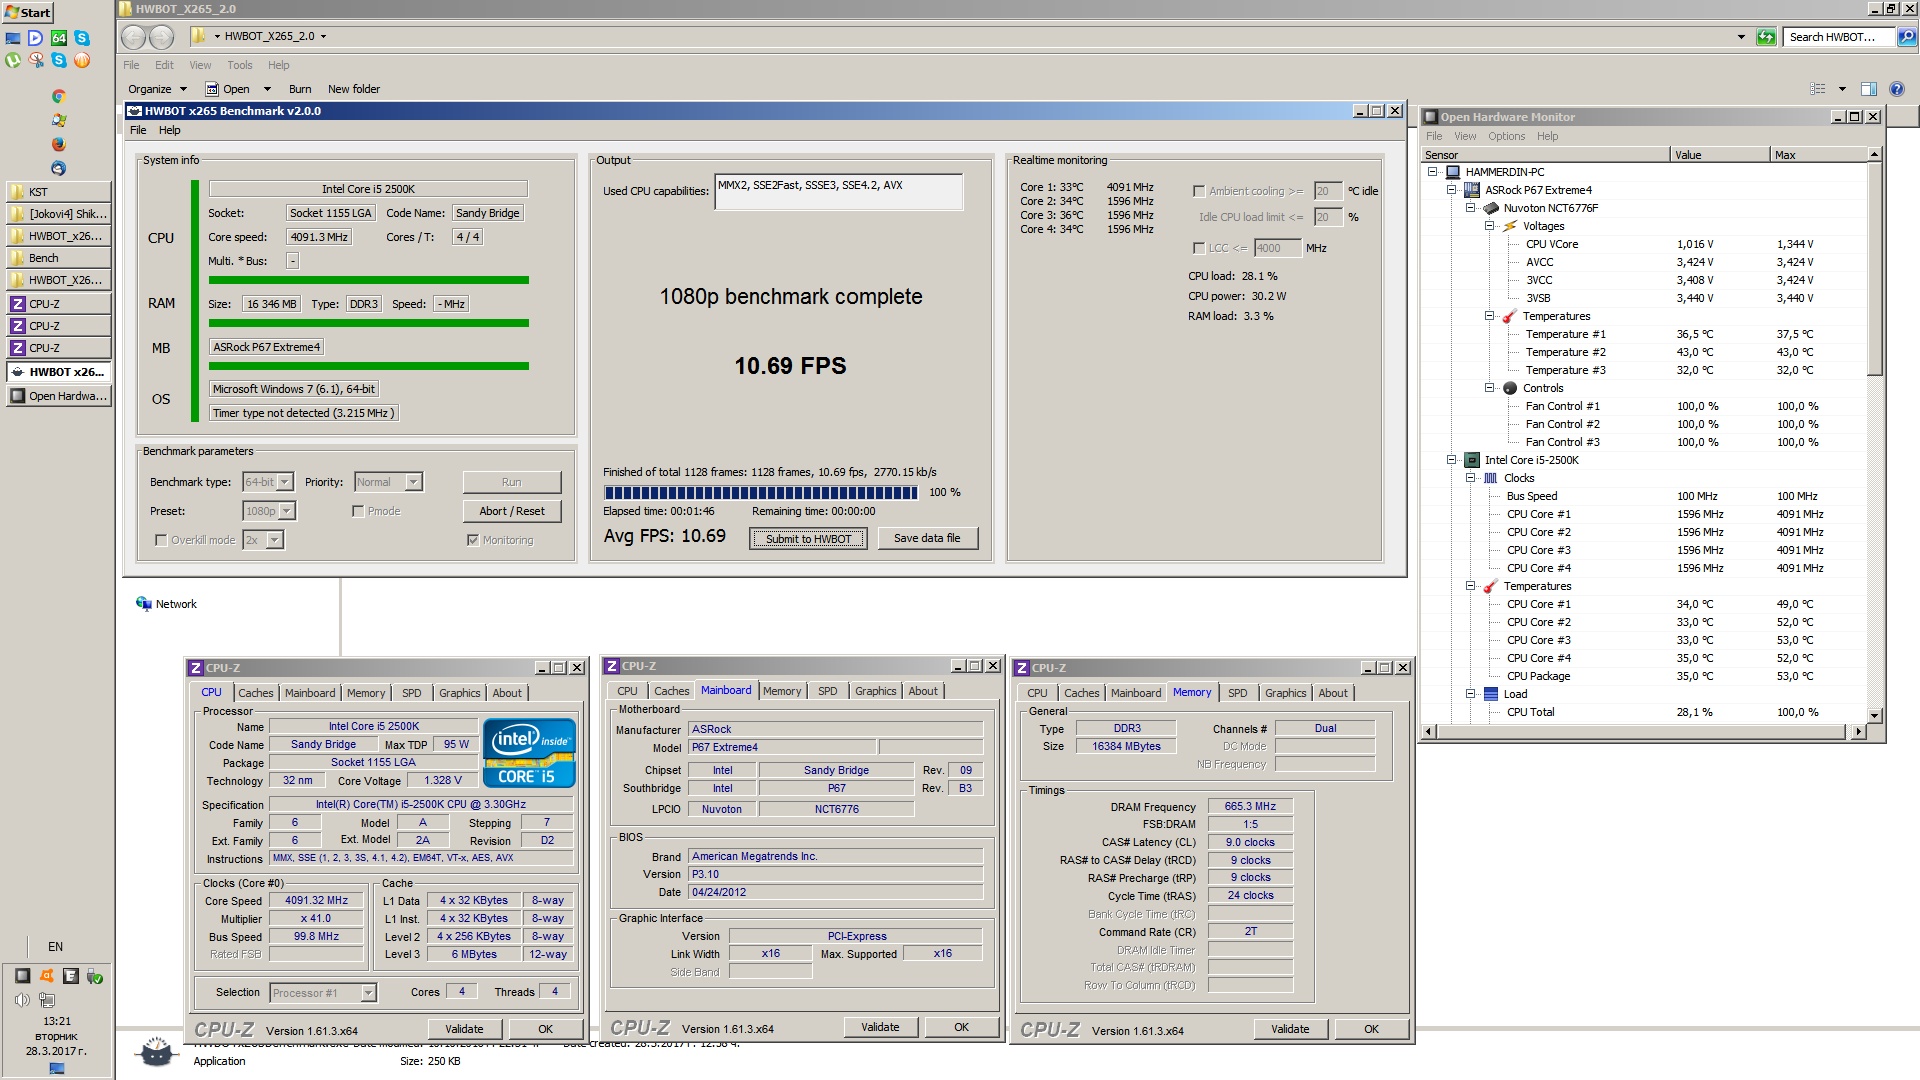This screenshot has width=1920, height=1080.
Task: Click the safely remove hardware tray icon
Action: click(95, 976)
